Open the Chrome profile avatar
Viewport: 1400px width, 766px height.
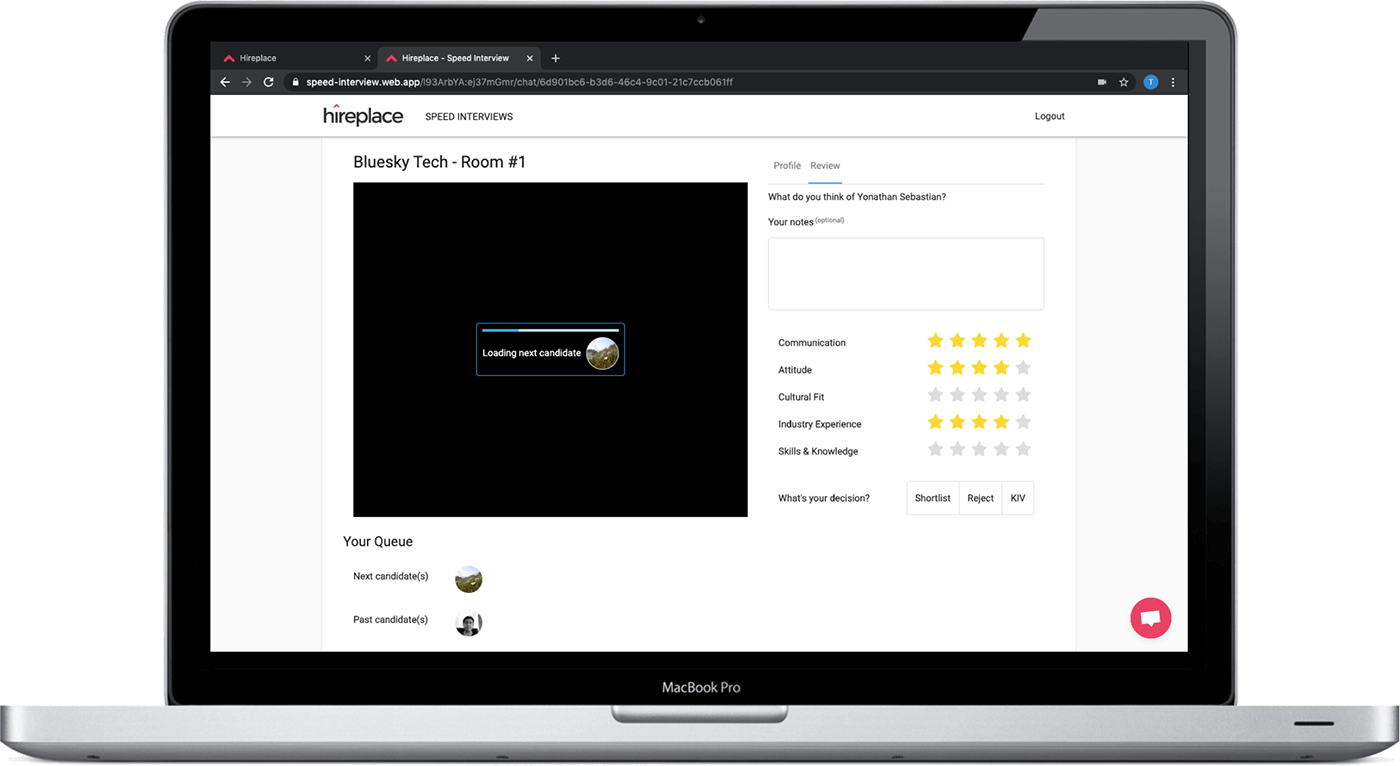click(x=1150, y=82)
